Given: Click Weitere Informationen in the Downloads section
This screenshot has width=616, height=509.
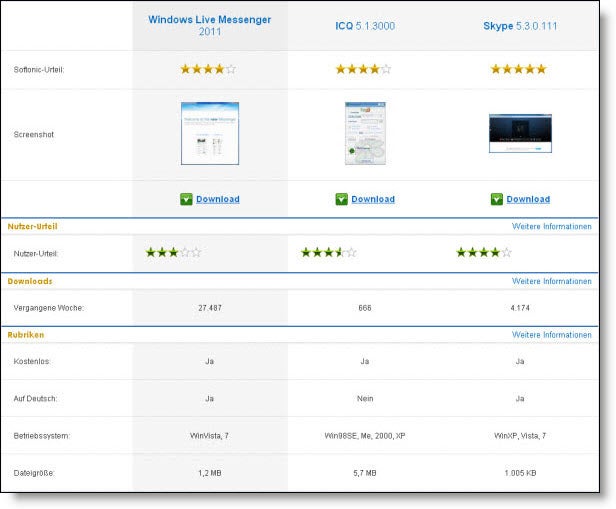Looking at the screenshot, I should click(551, 282).
